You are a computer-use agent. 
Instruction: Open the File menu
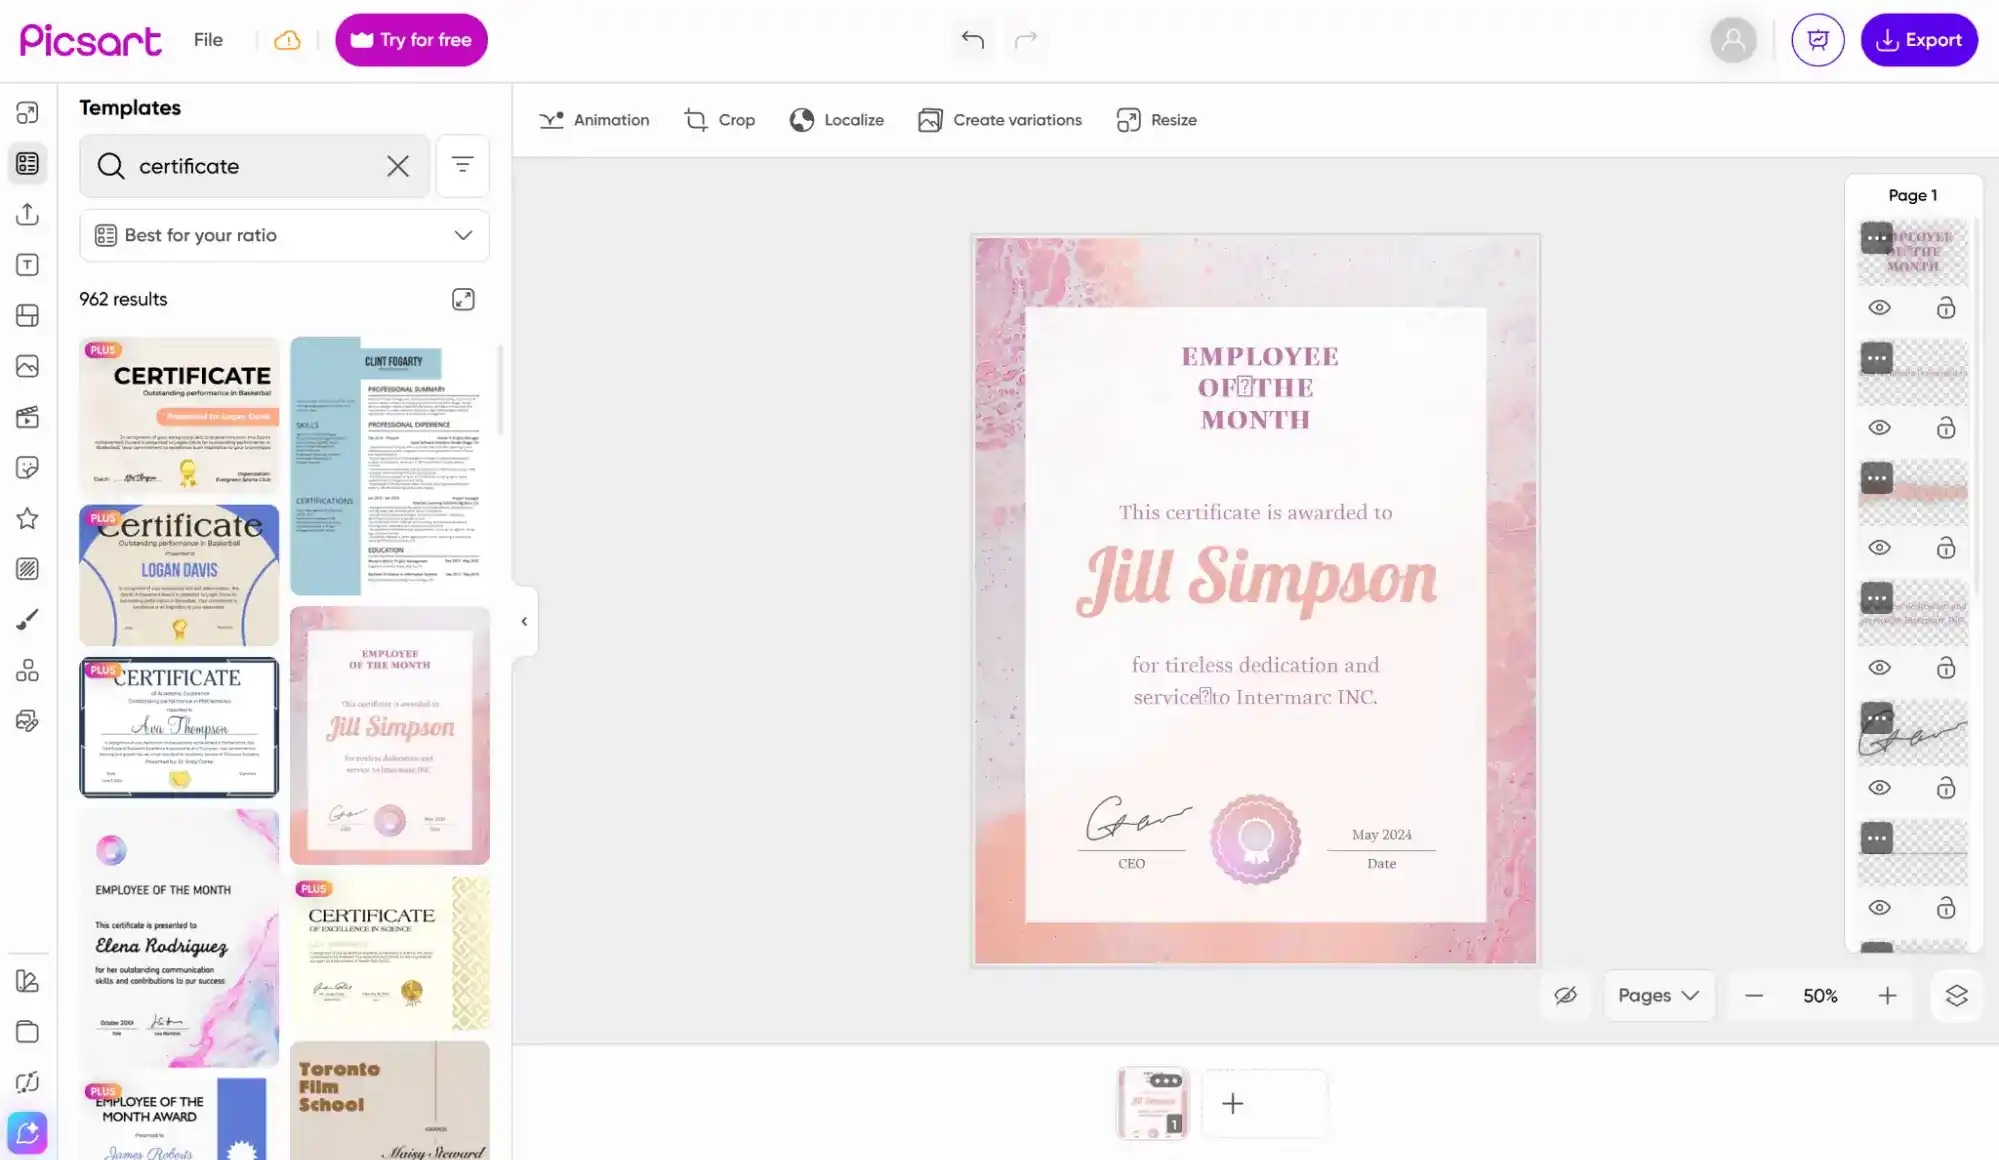pyautogui.click(x=208, y=40)
